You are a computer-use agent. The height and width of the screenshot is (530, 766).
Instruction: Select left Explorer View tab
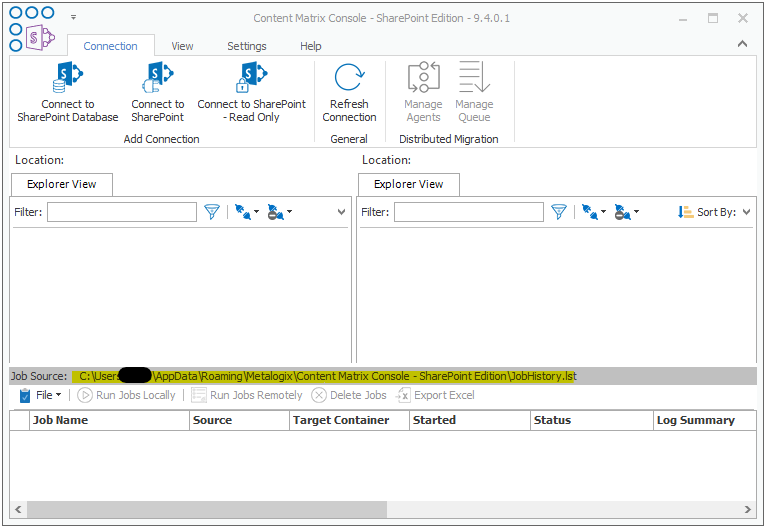[x=62, y=184]
